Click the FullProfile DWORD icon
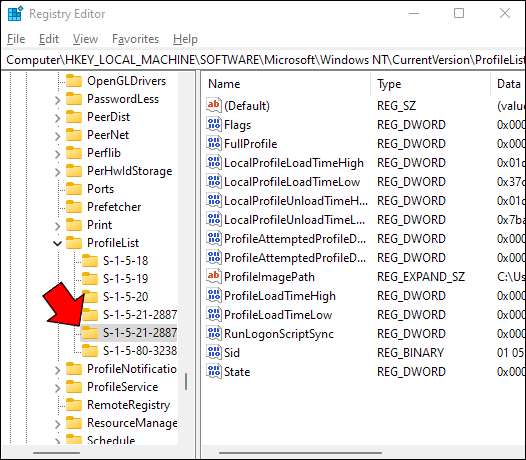This screenshot has width=526, height=460. pyautogui.click(x=214, y=143)
